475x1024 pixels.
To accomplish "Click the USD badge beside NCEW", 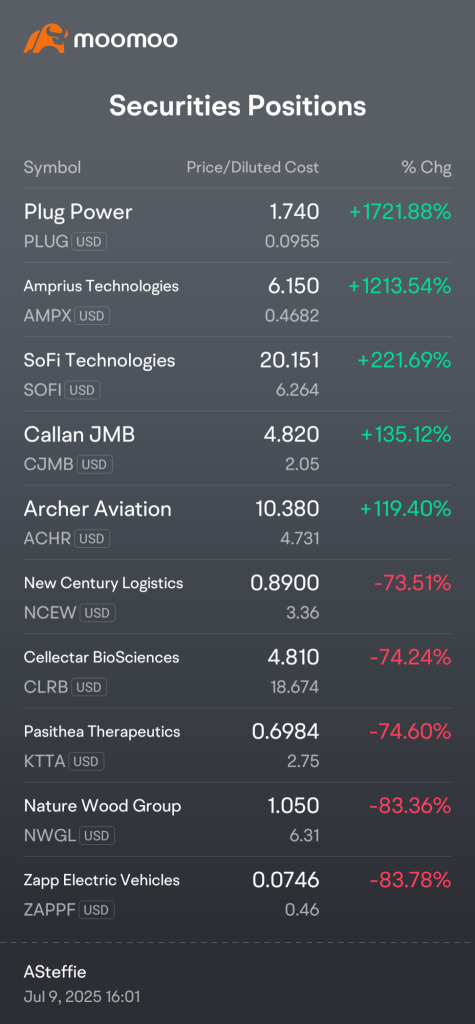I will tap(97, 613).
